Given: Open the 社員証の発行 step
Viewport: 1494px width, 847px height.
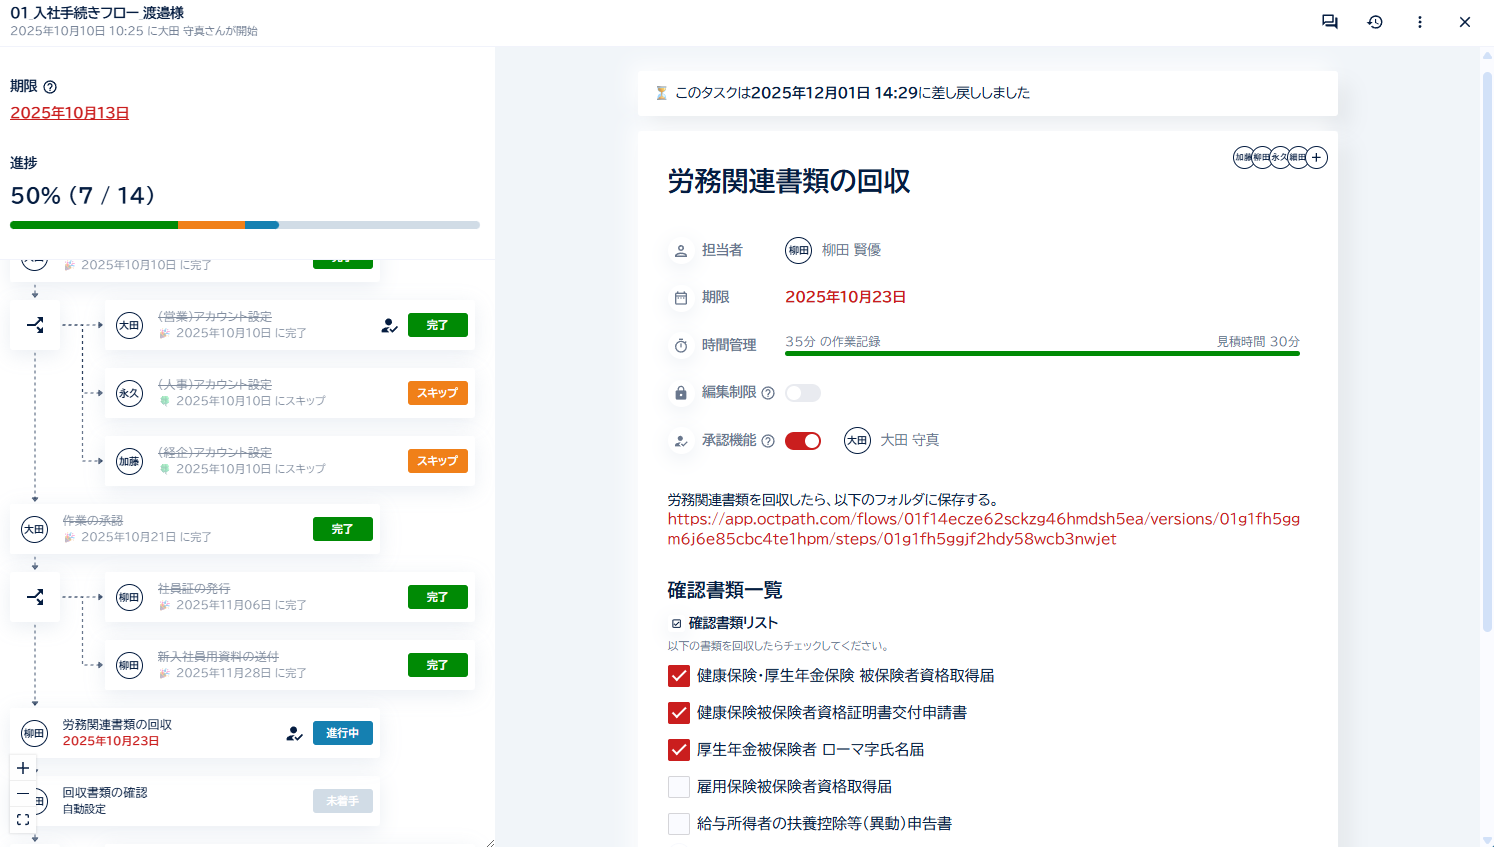Looking at the screenshot, I should click(x=290, y=597).
